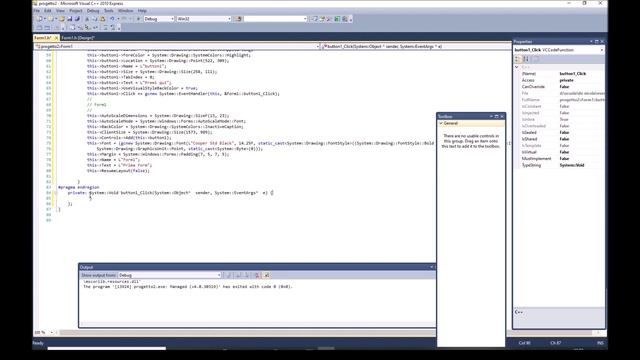Click the Add New Item toolbar icon
The width and height of the screenshot is (640, 360).
51,19
